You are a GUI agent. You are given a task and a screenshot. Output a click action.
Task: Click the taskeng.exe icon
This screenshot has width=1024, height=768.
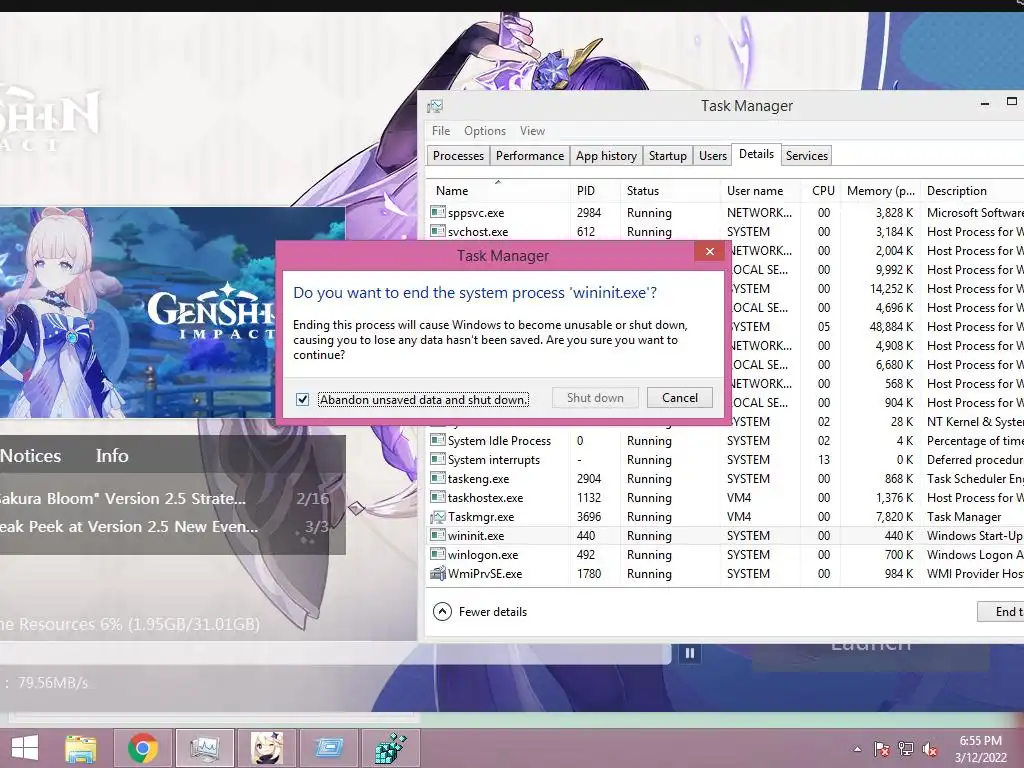438,478
